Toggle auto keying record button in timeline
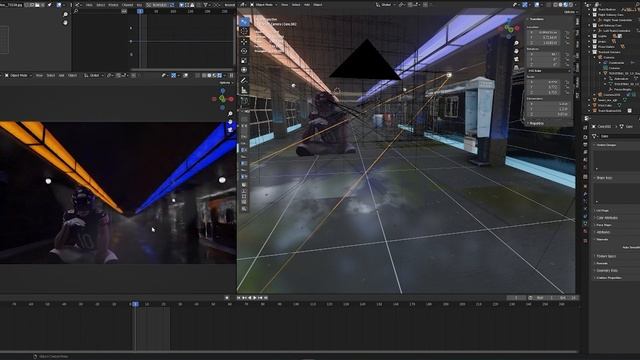Screen dimensions: 640x360 point(227,298)
